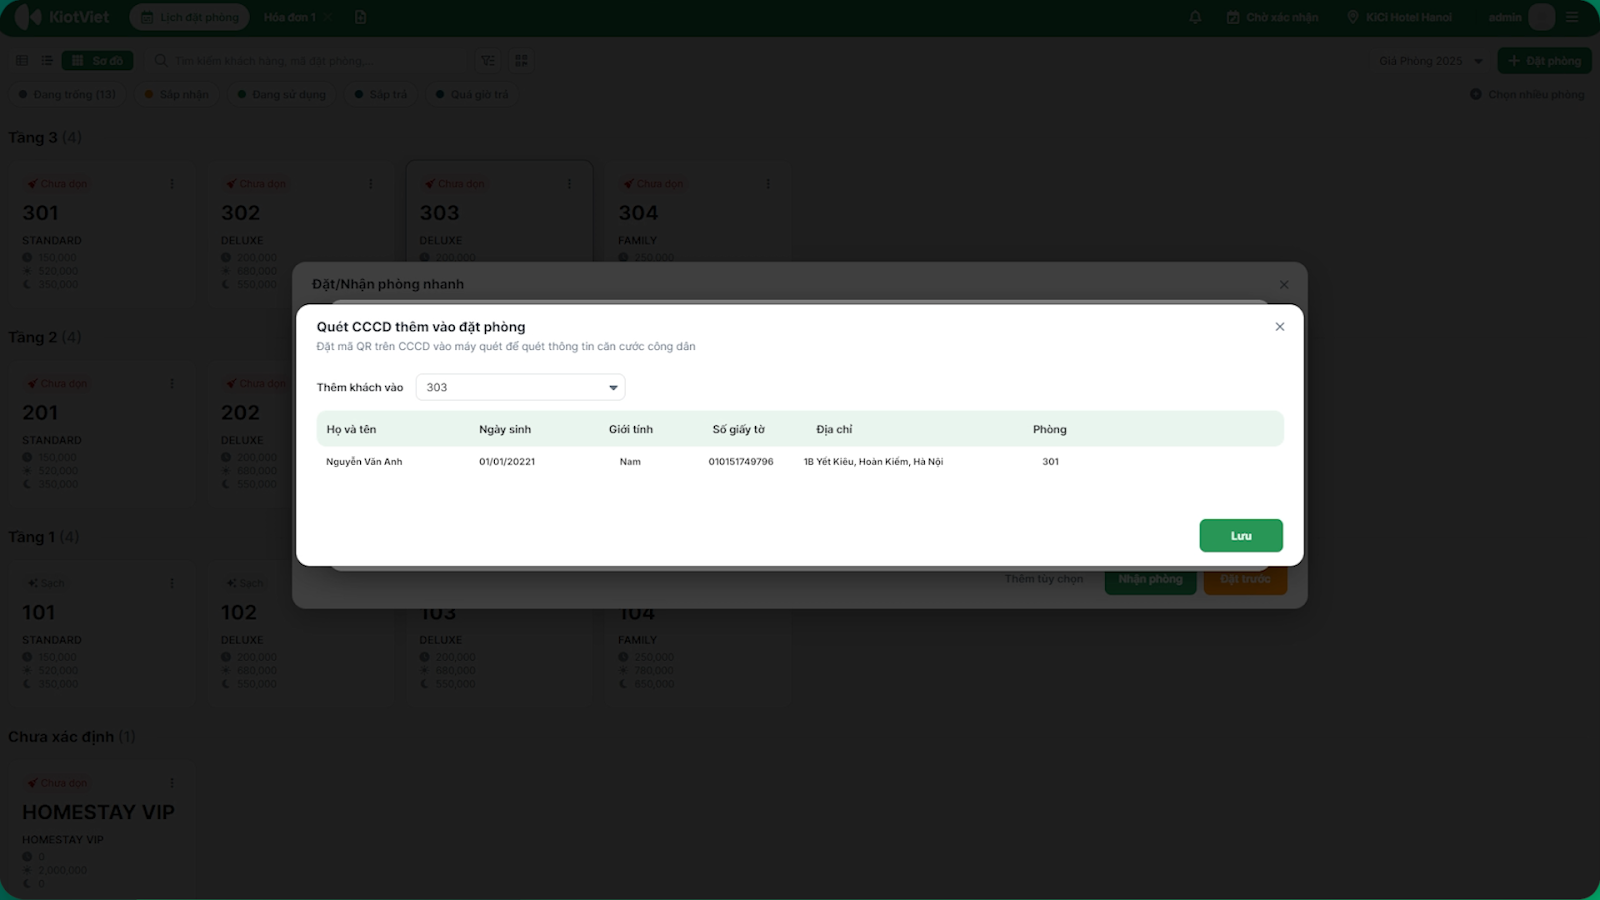Click the Số giấy tờ column header

738,430
